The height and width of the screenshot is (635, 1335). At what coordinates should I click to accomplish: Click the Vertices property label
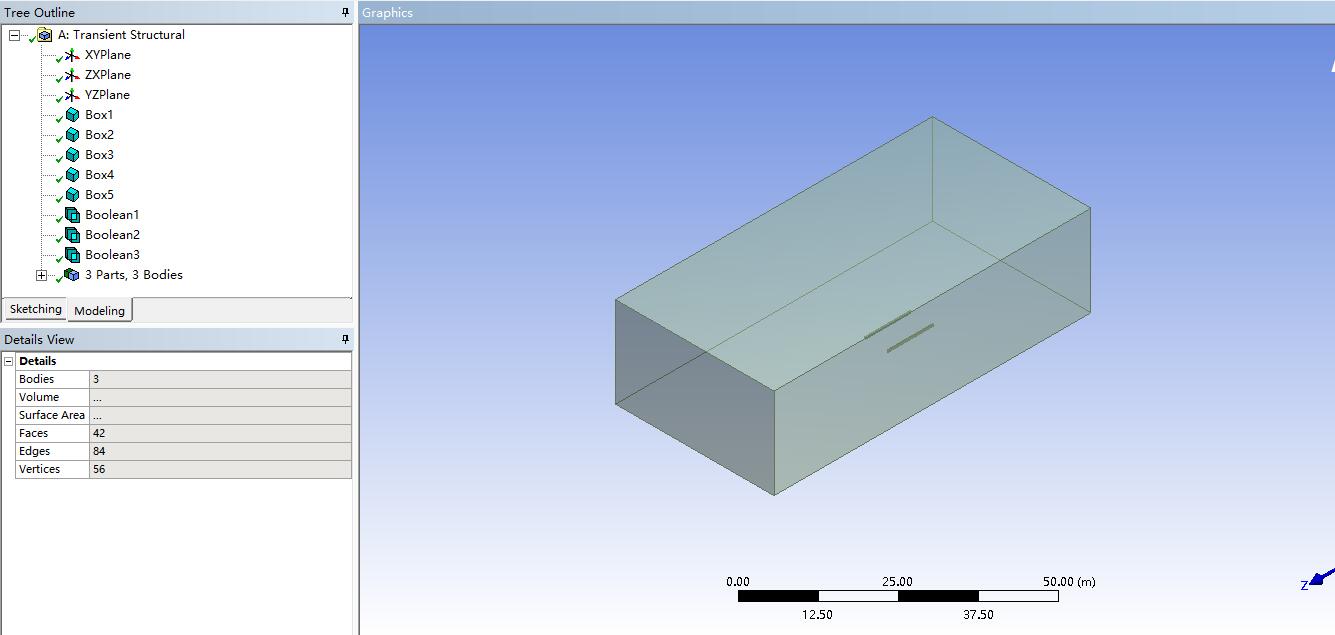(39, 469)
